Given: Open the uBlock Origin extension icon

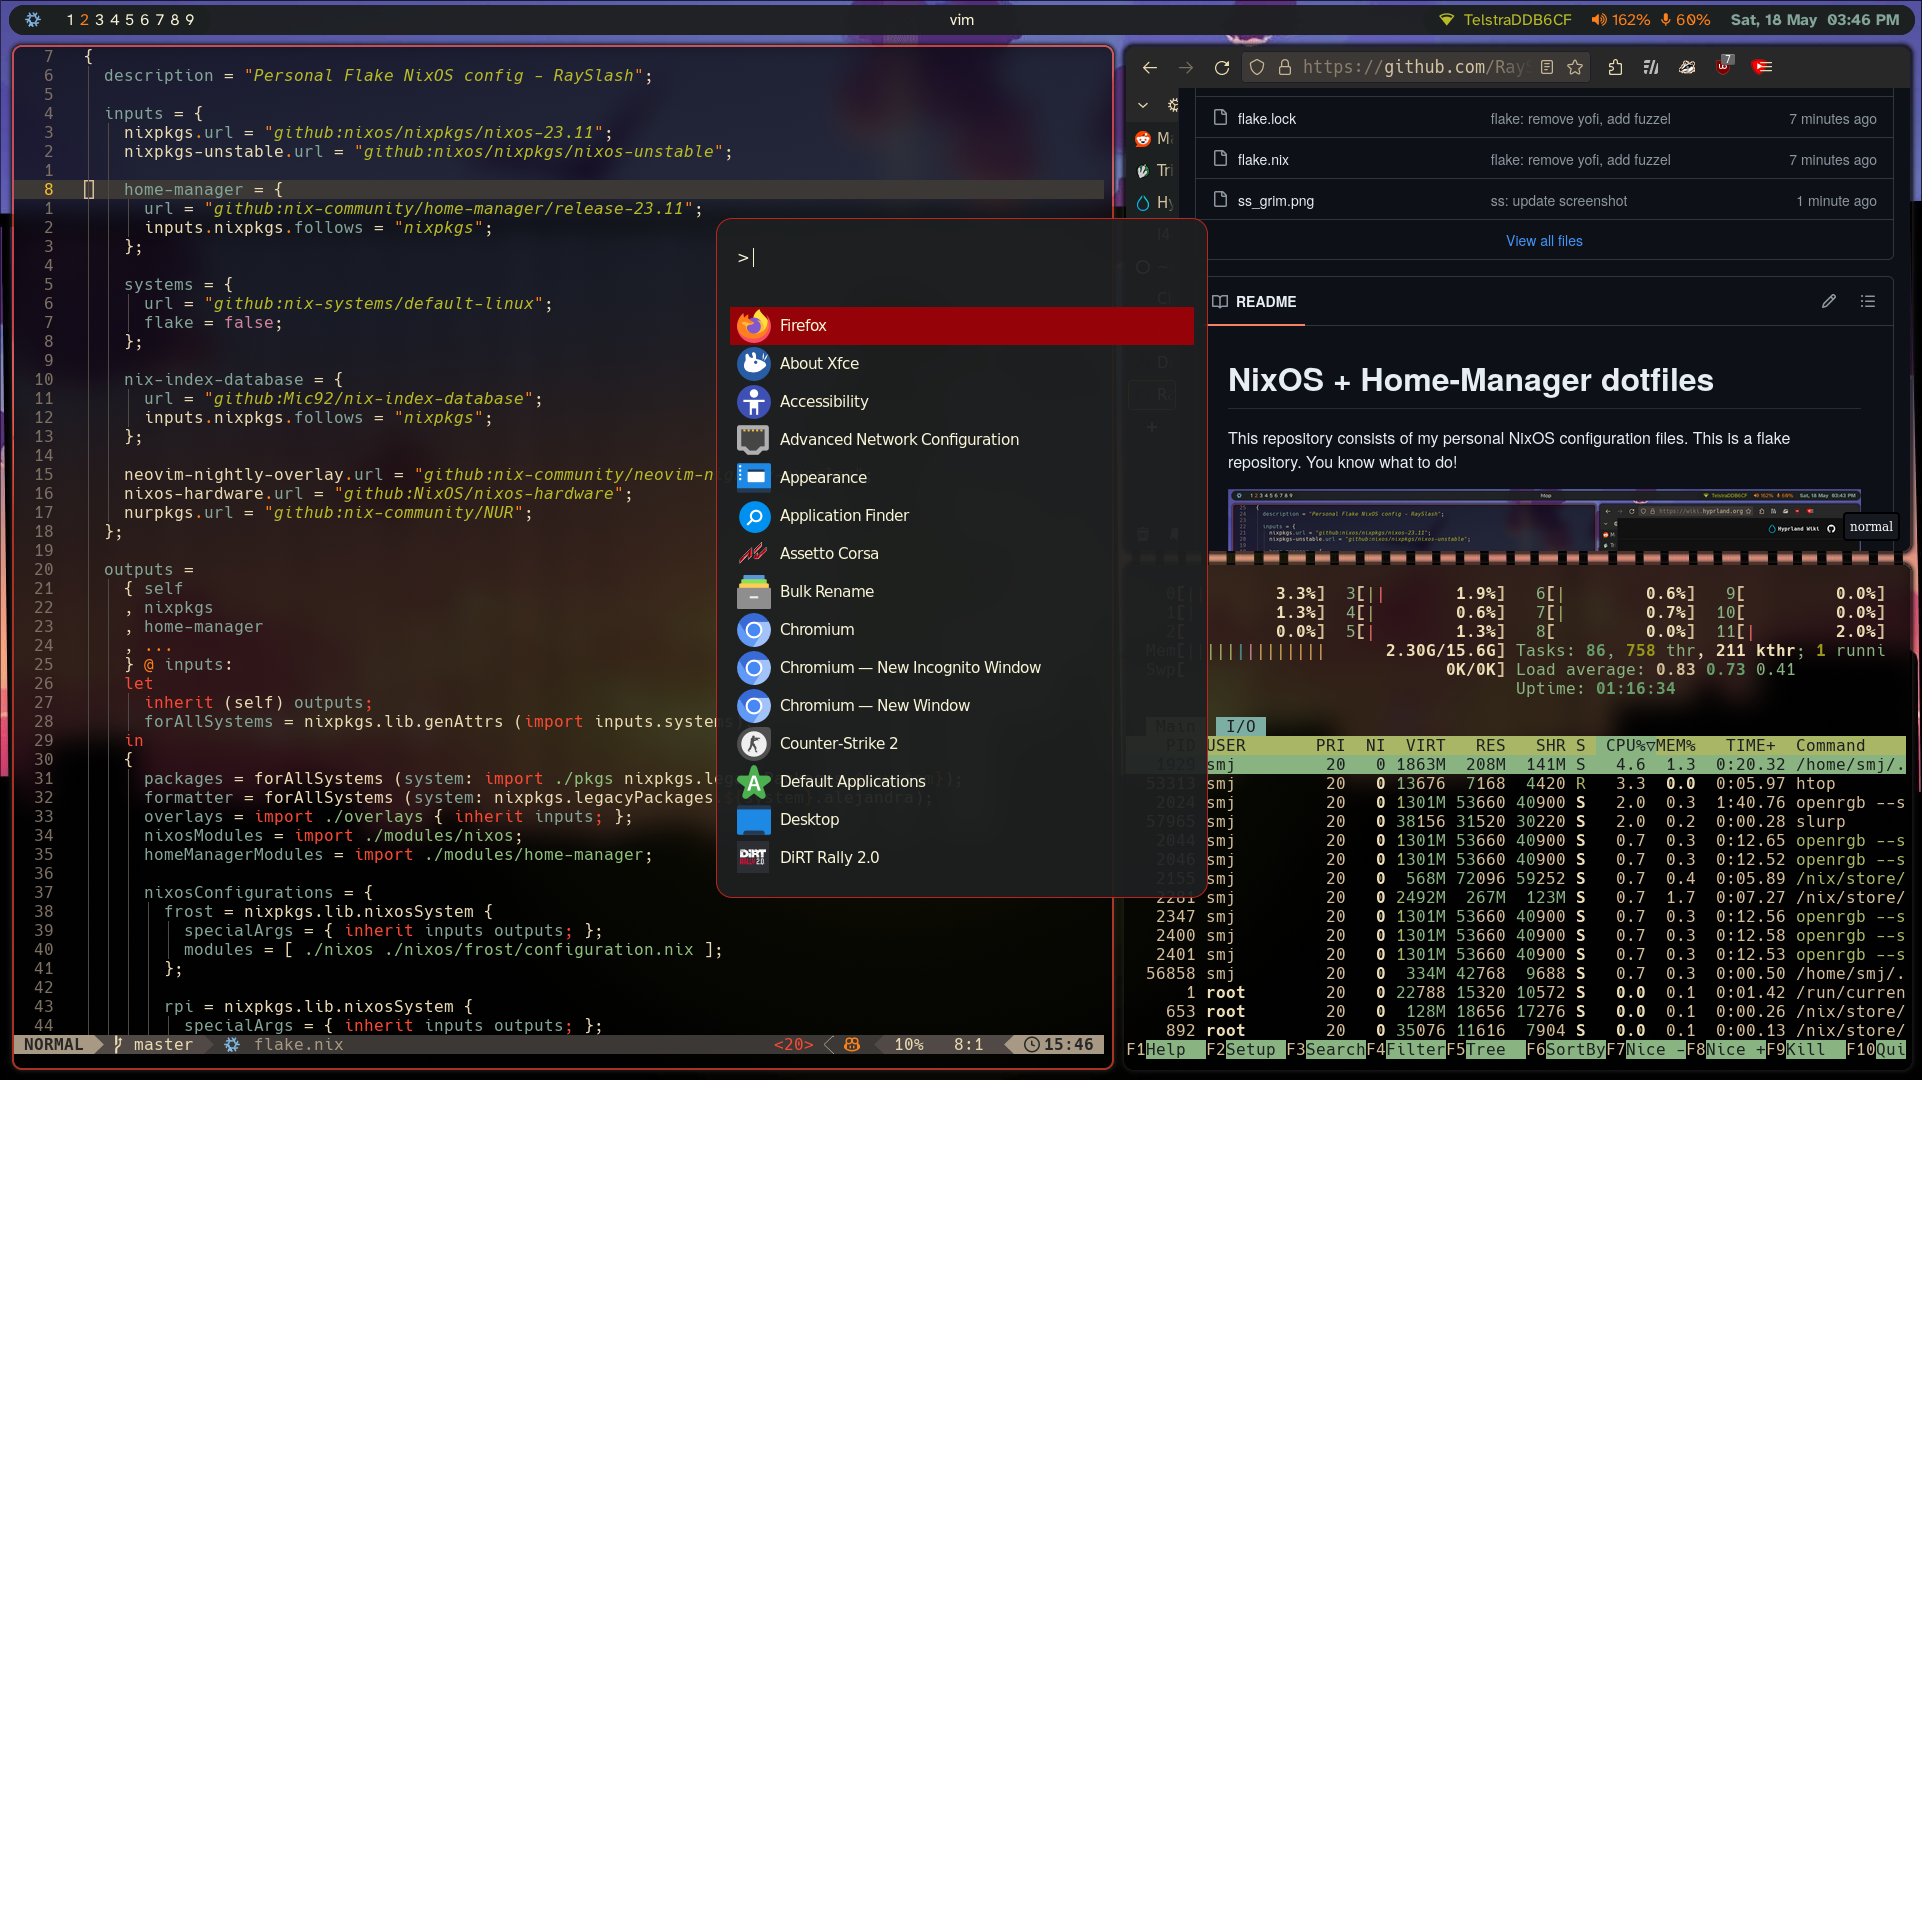Looking at the screenshot, I should 1723,65.
